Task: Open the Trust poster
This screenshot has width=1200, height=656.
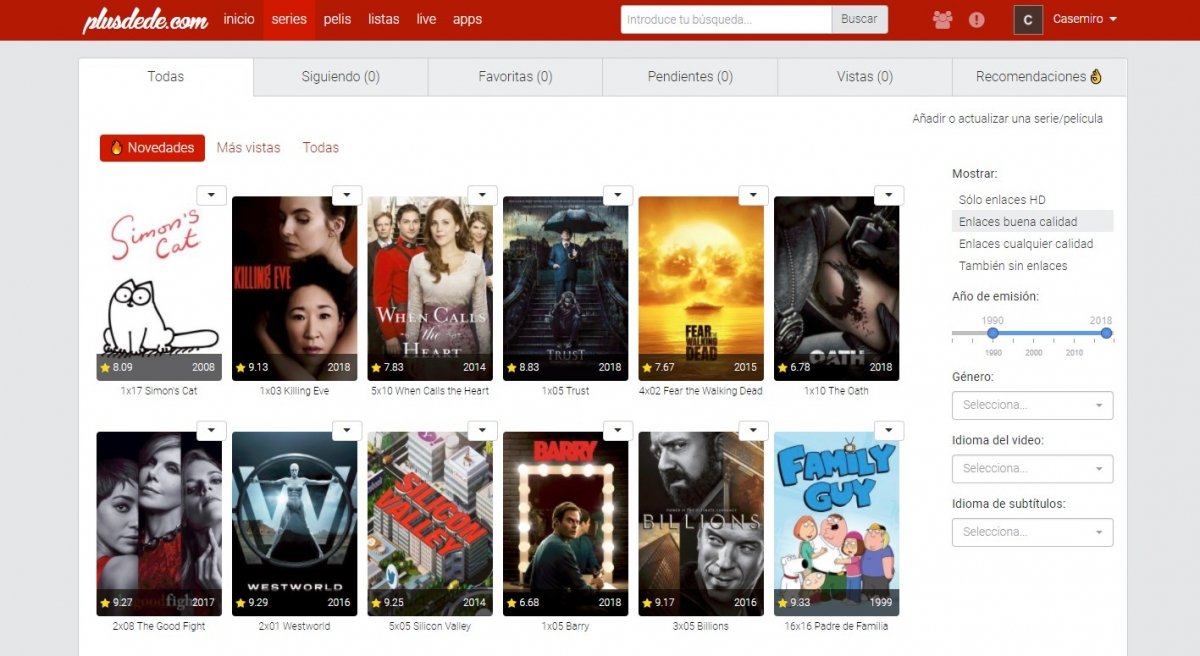Action: [566, 288]
